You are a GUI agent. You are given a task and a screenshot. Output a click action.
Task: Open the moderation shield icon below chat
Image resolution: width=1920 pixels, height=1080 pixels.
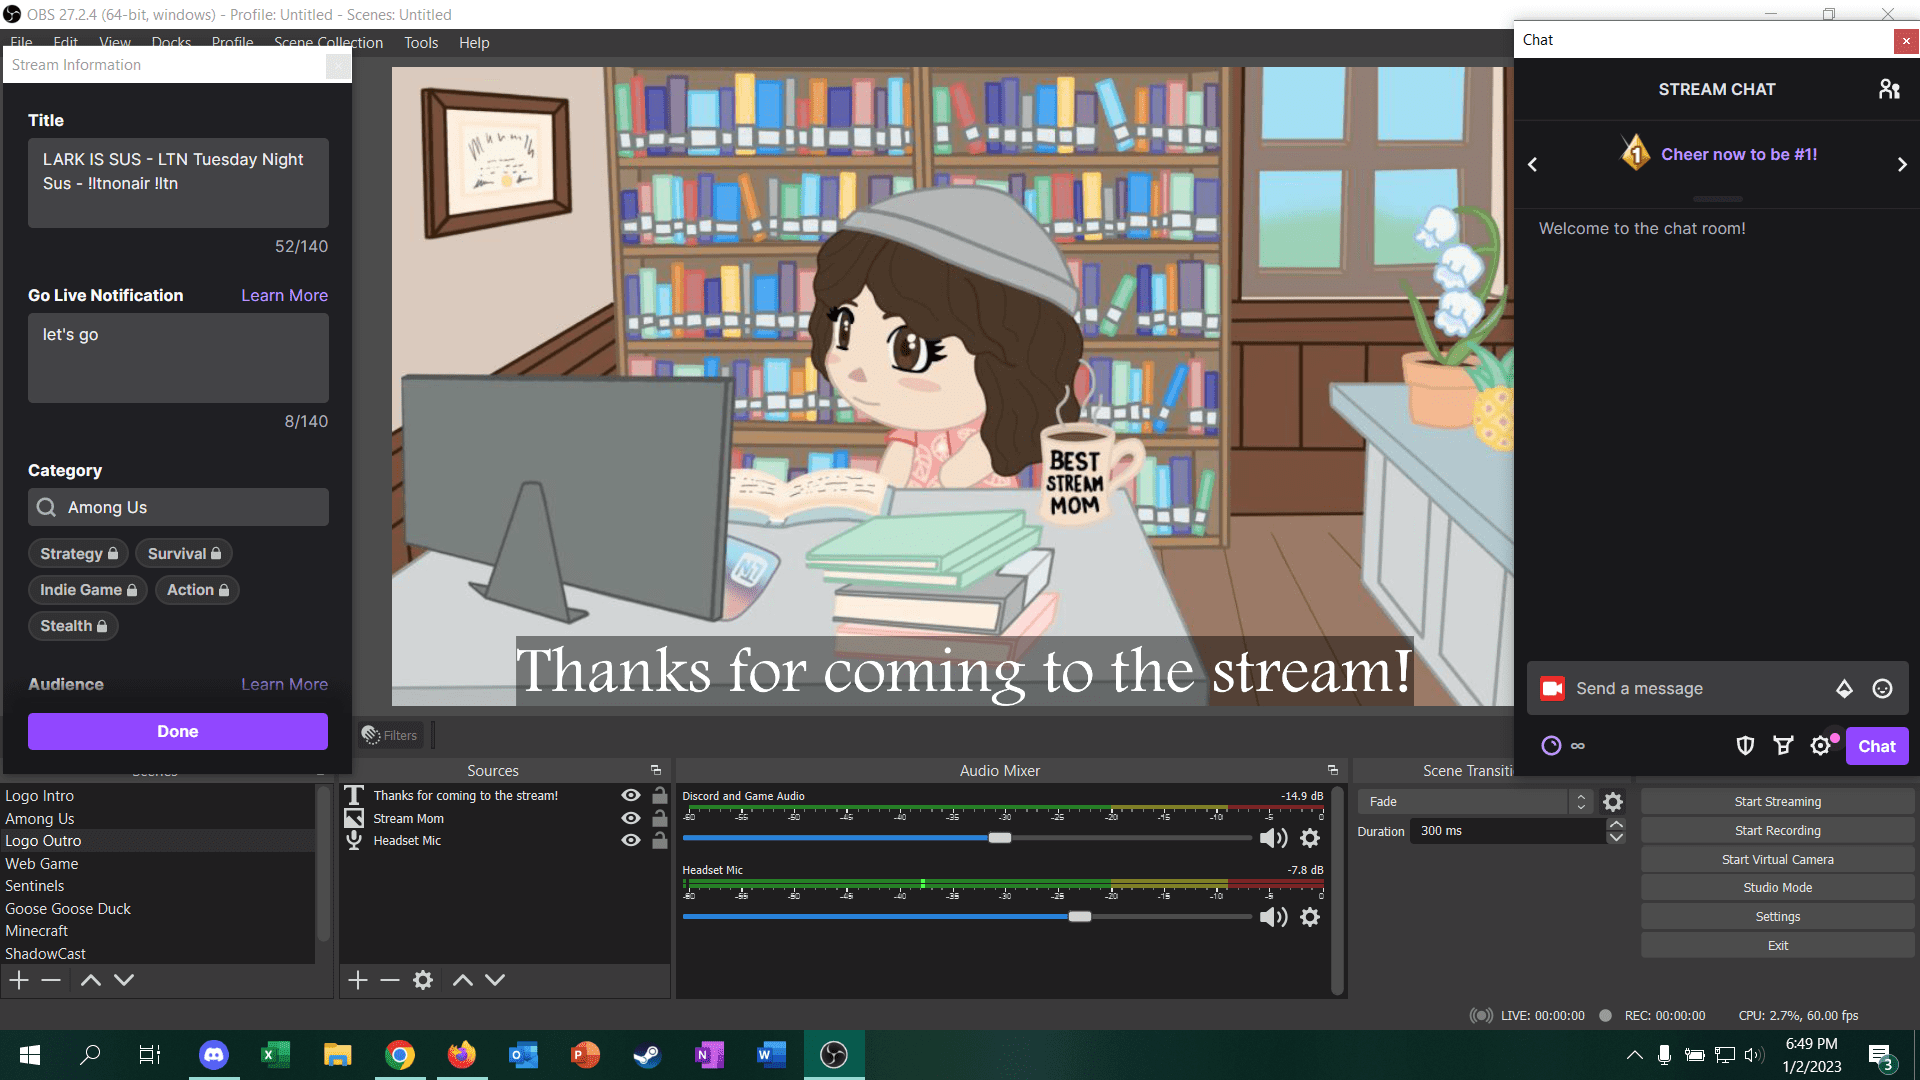tap(1746, 745)
